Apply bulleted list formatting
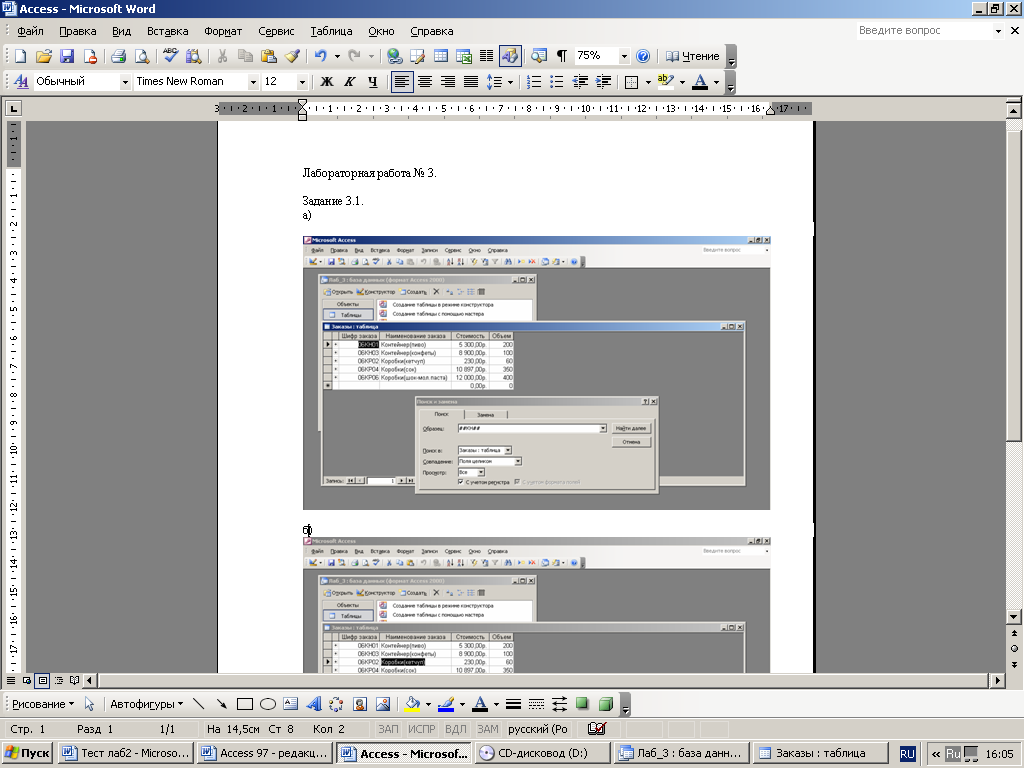Screen dimensions: 1024x768 556,82
